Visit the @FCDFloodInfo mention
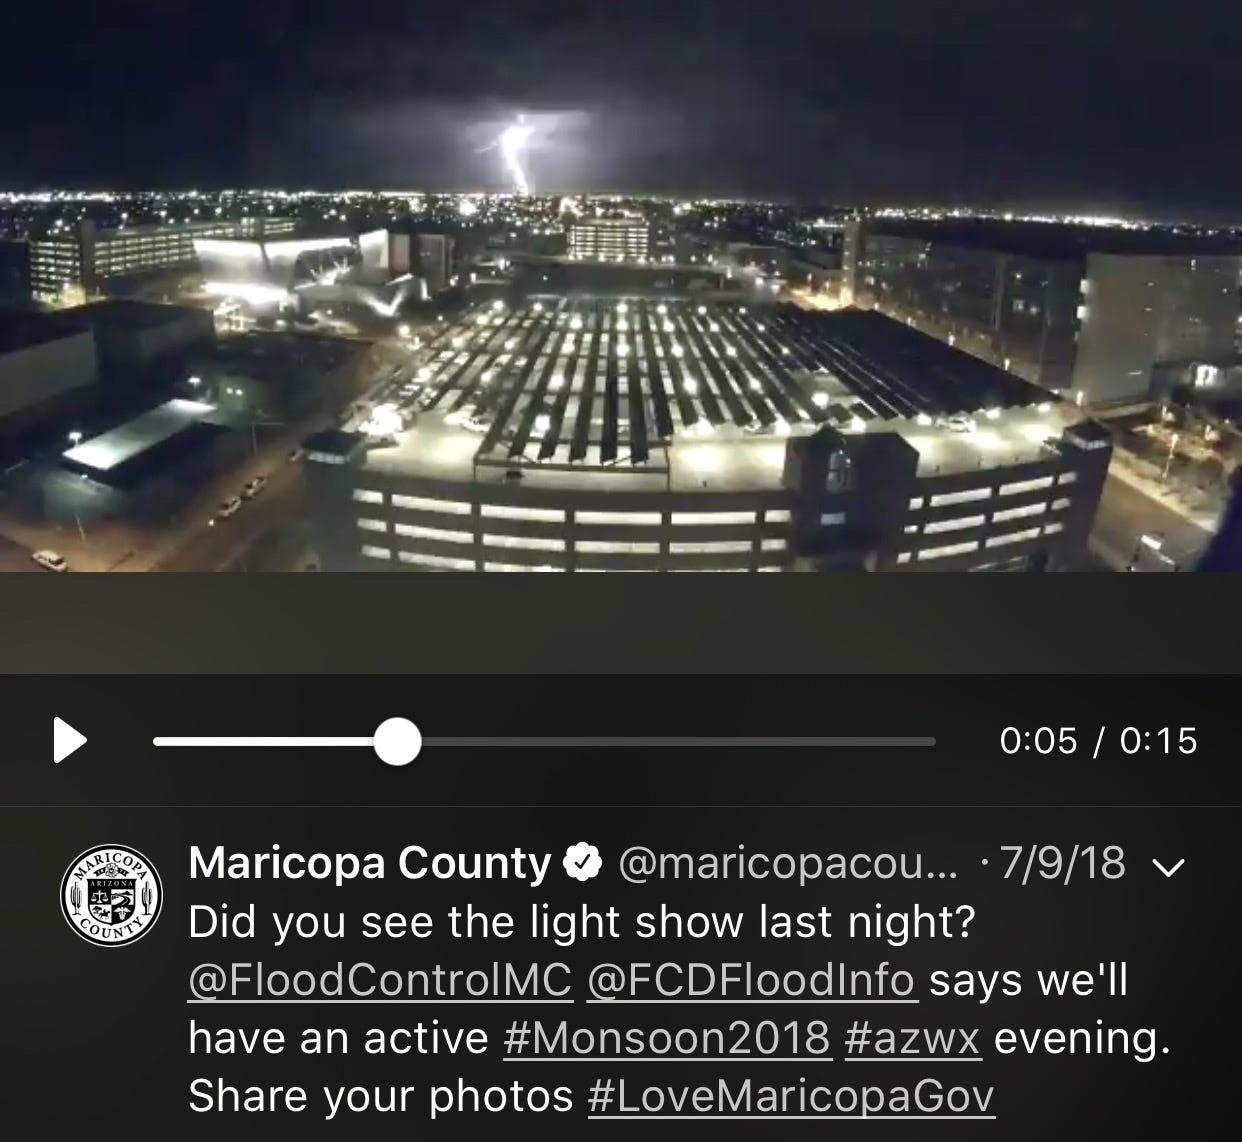Viewport: 1242px width, 1142px height. coord(751,981)
